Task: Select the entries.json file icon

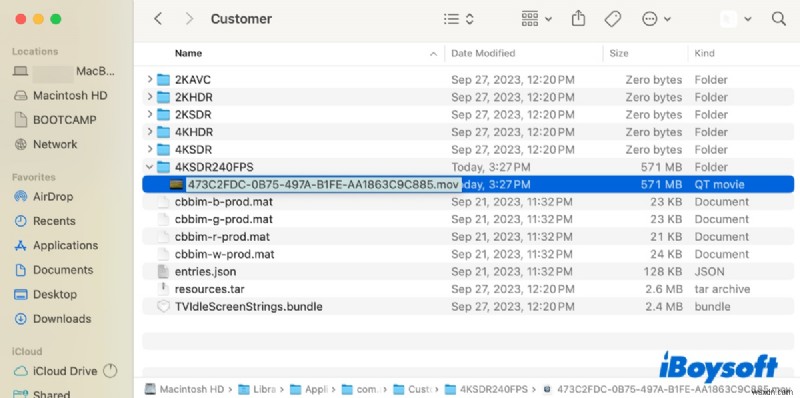Action: click(x=163, y=271)
